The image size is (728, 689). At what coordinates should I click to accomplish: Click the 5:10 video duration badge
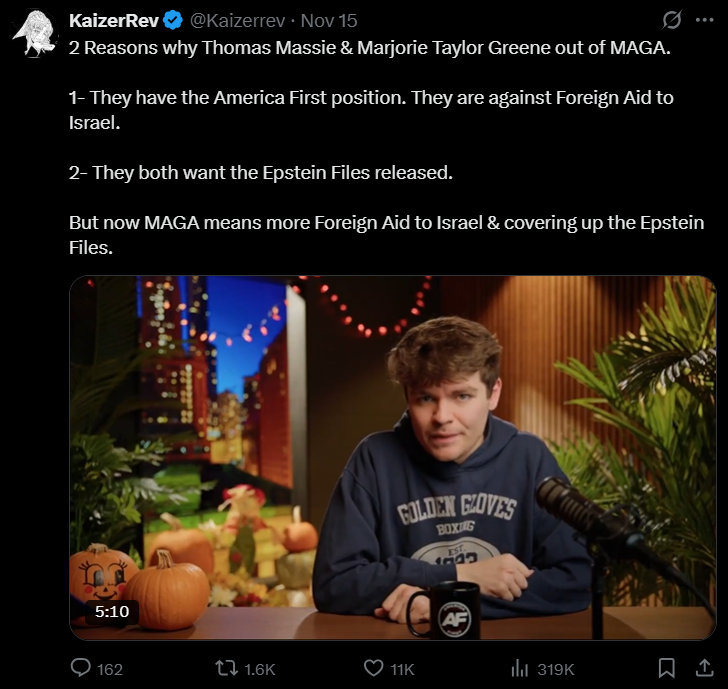[x=112, y=611]
